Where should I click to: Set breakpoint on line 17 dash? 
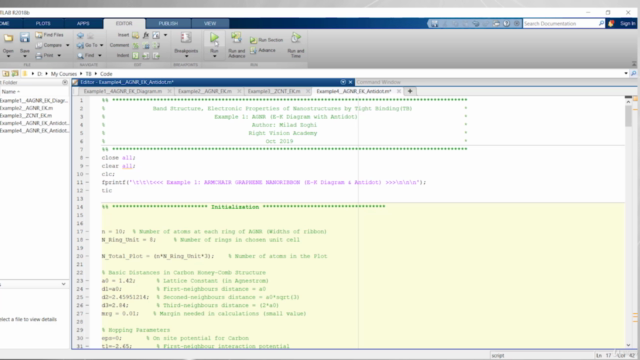coord(87,232)
